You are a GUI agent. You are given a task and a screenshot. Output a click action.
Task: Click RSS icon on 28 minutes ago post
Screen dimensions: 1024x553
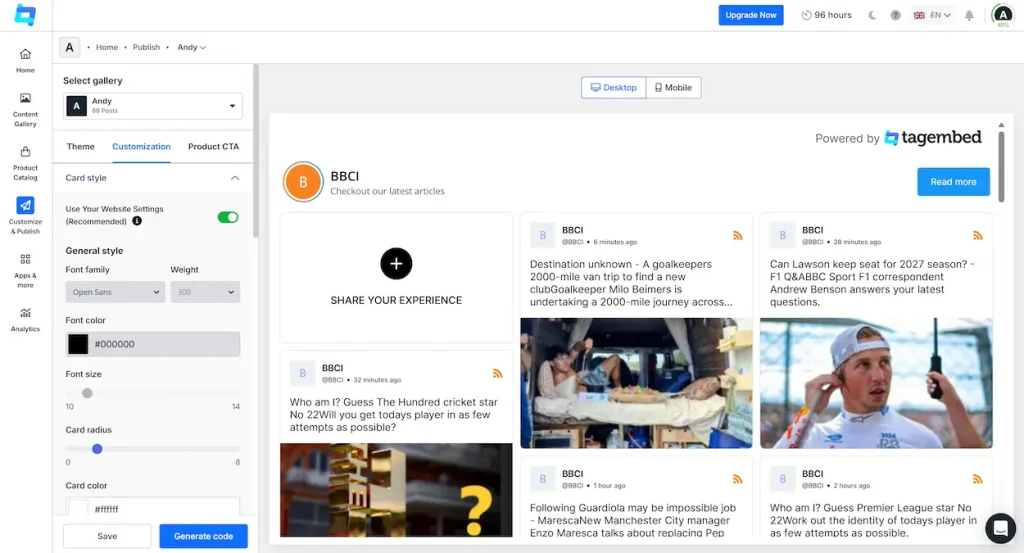(x=978, y=236)
